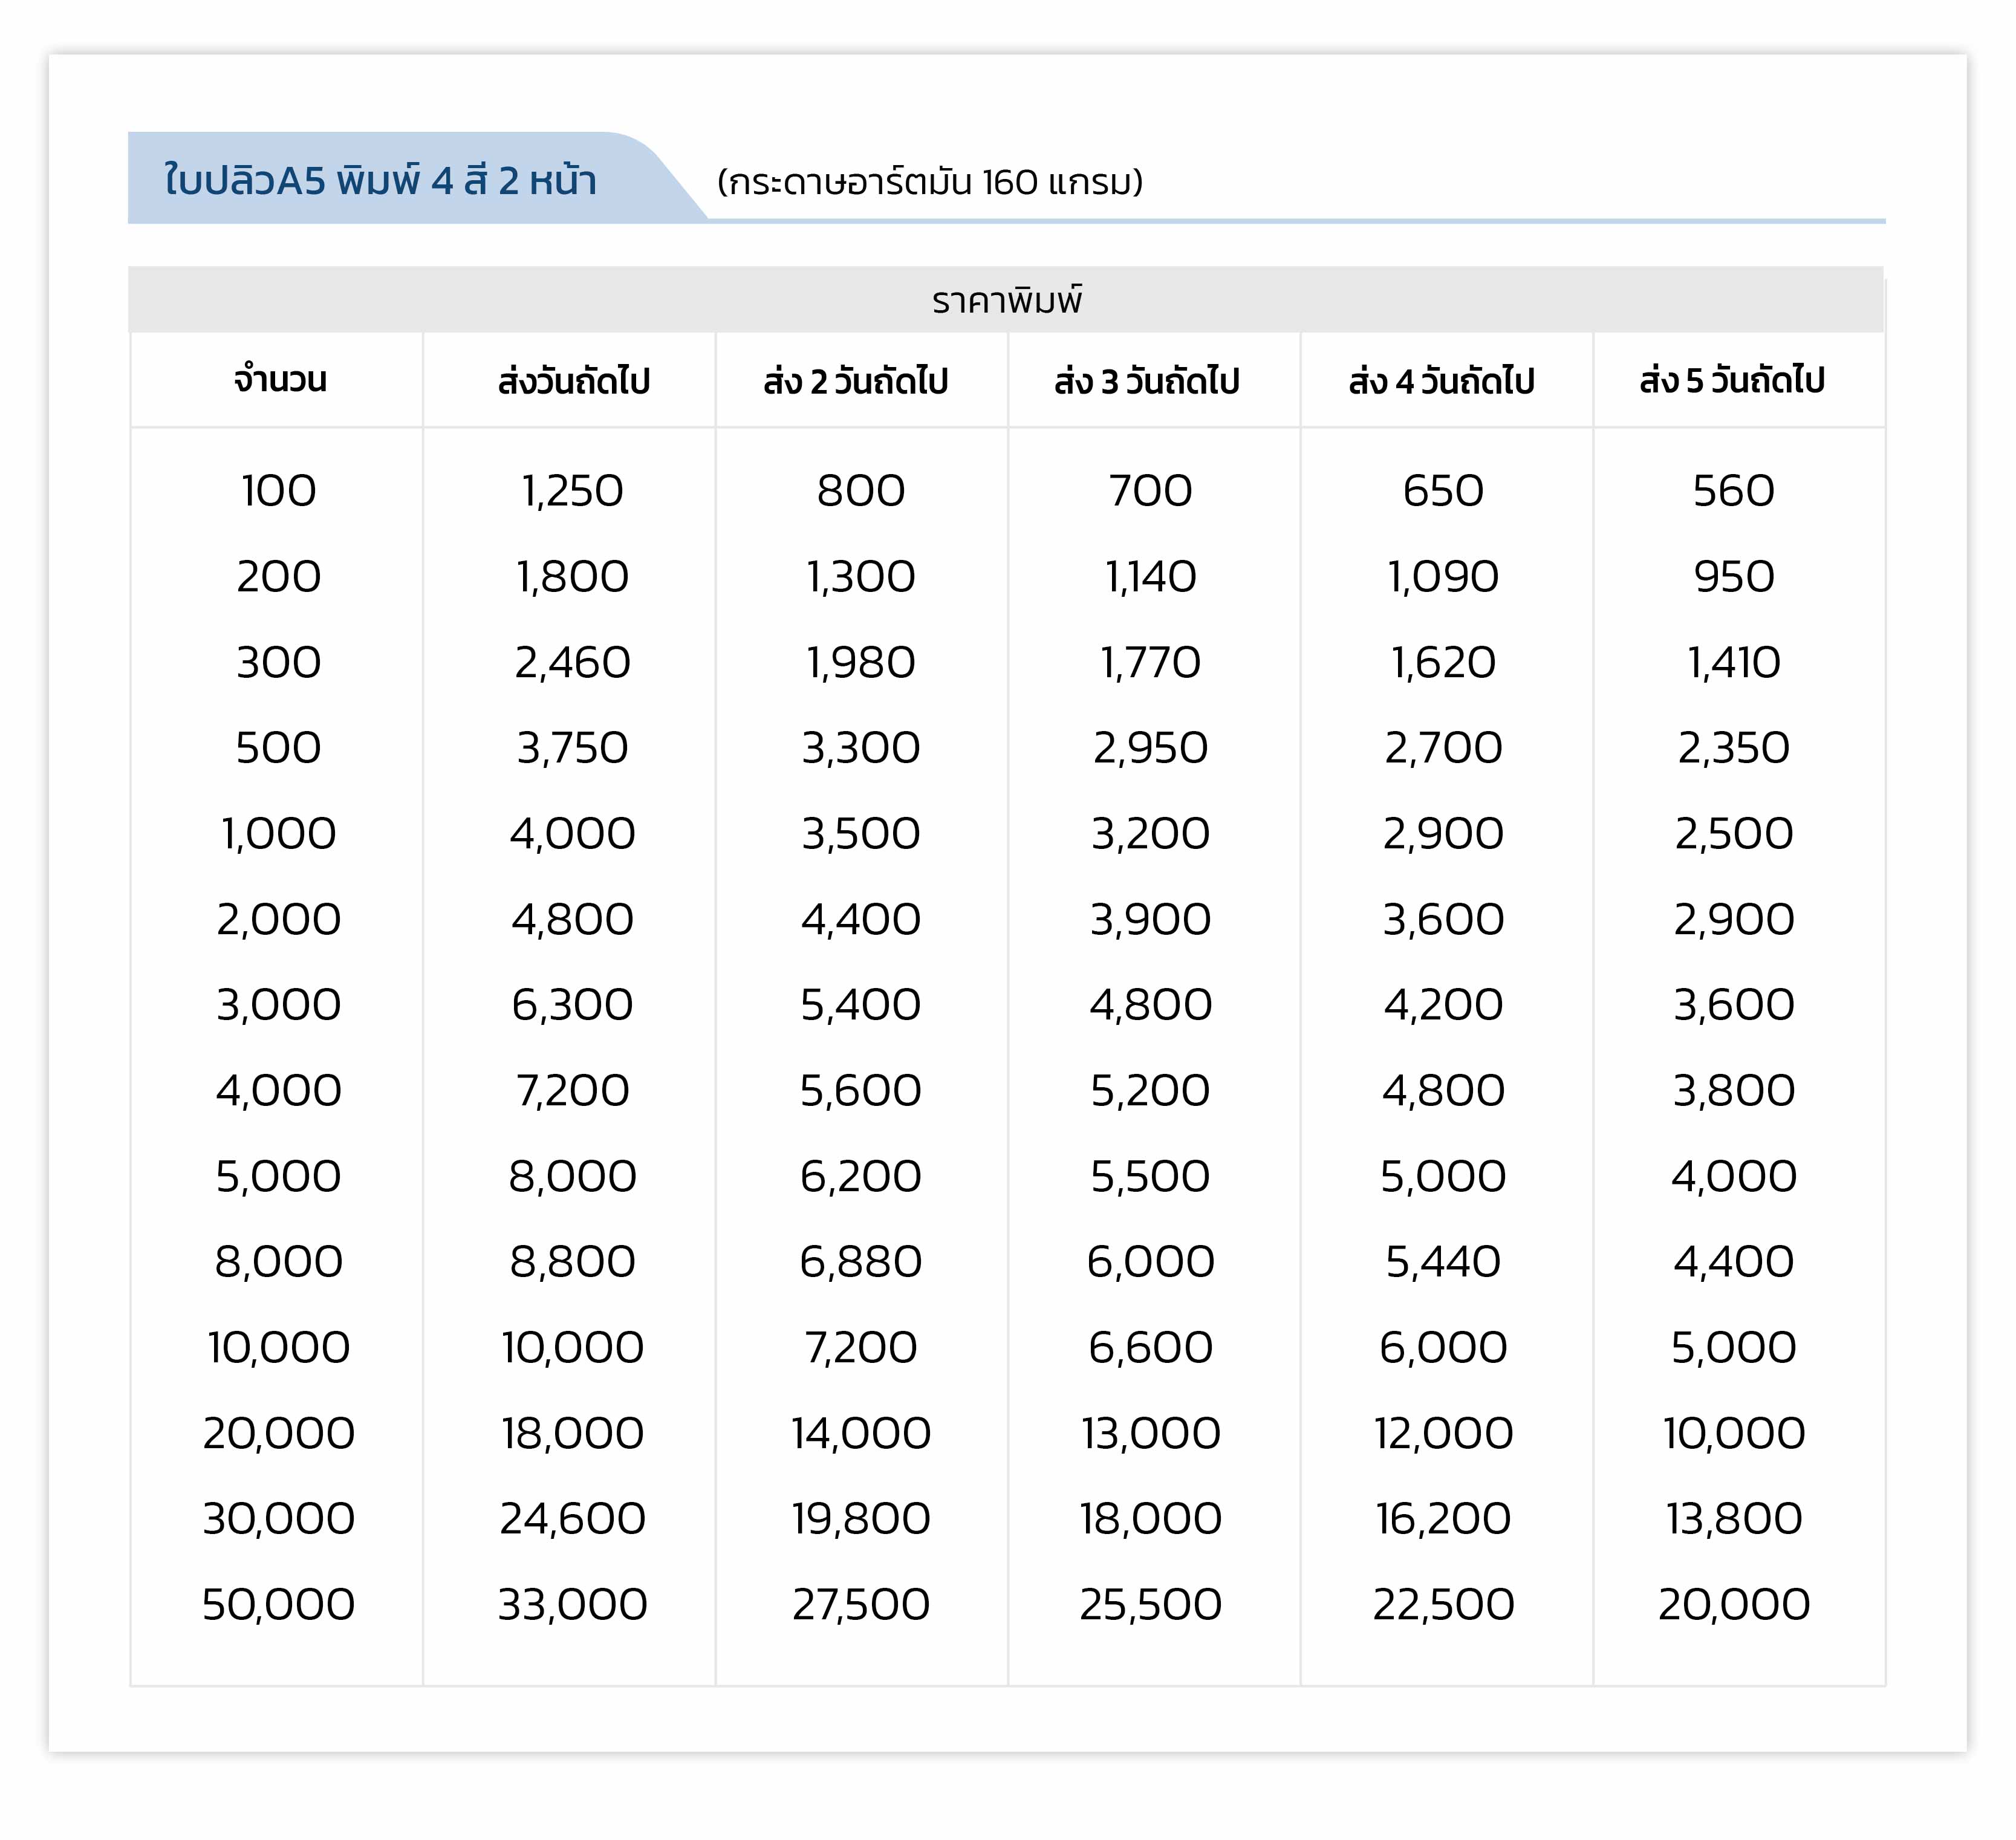Select the 25,500 price cell
Image resolution: width=2016 pixels, height=1840 pixels.
[x=1150, y=1605]
